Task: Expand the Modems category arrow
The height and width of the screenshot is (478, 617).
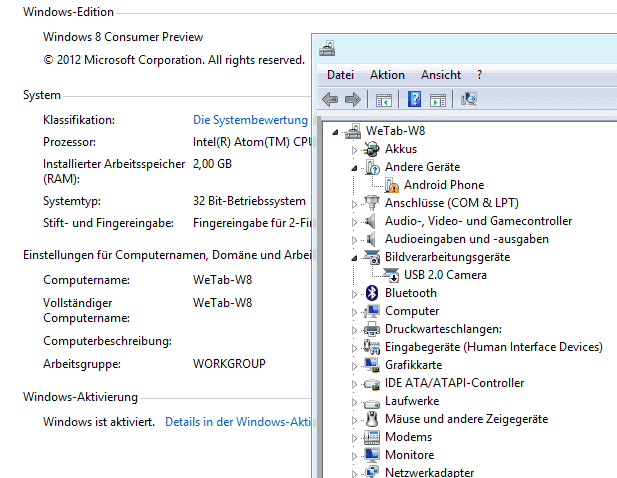Action: click(354, 438)
